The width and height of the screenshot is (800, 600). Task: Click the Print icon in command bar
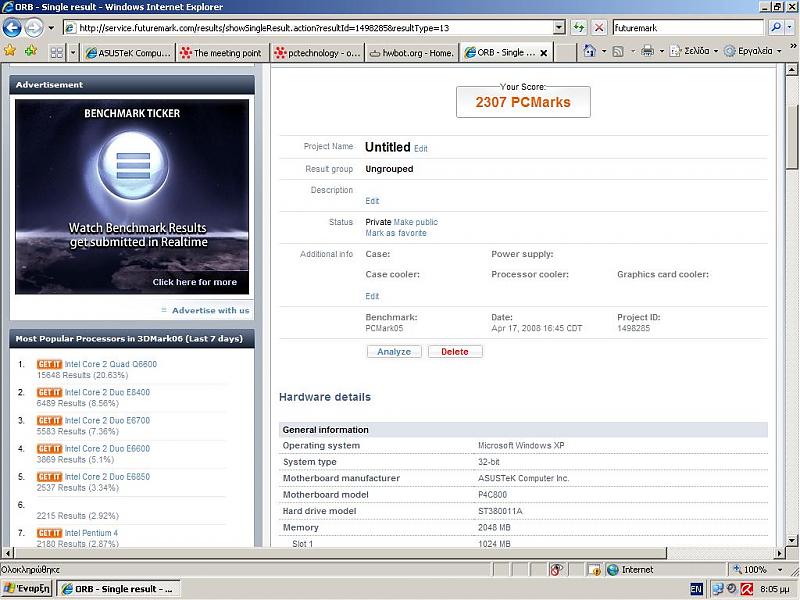(x=647, y=51)
